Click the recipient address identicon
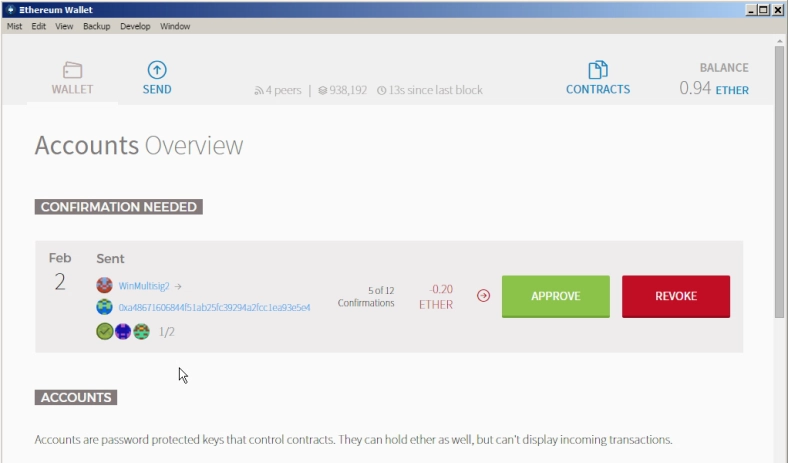788x463 pixels. coord(105,307)
